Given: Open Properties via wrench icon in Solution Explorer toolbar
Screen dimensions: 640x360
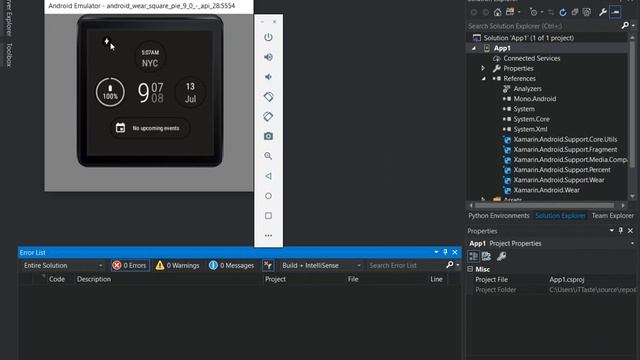Looking at the screenshot, I should 602,12.
